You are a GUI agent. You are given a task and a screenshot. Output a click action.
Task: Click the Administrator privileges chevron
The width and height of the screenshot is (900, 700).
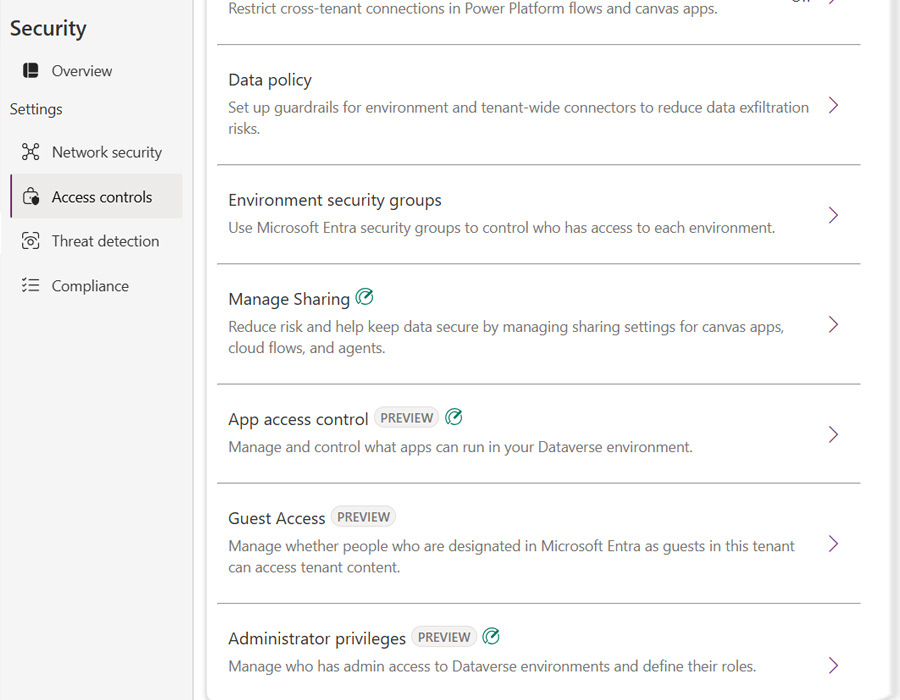tap(833, 666)
